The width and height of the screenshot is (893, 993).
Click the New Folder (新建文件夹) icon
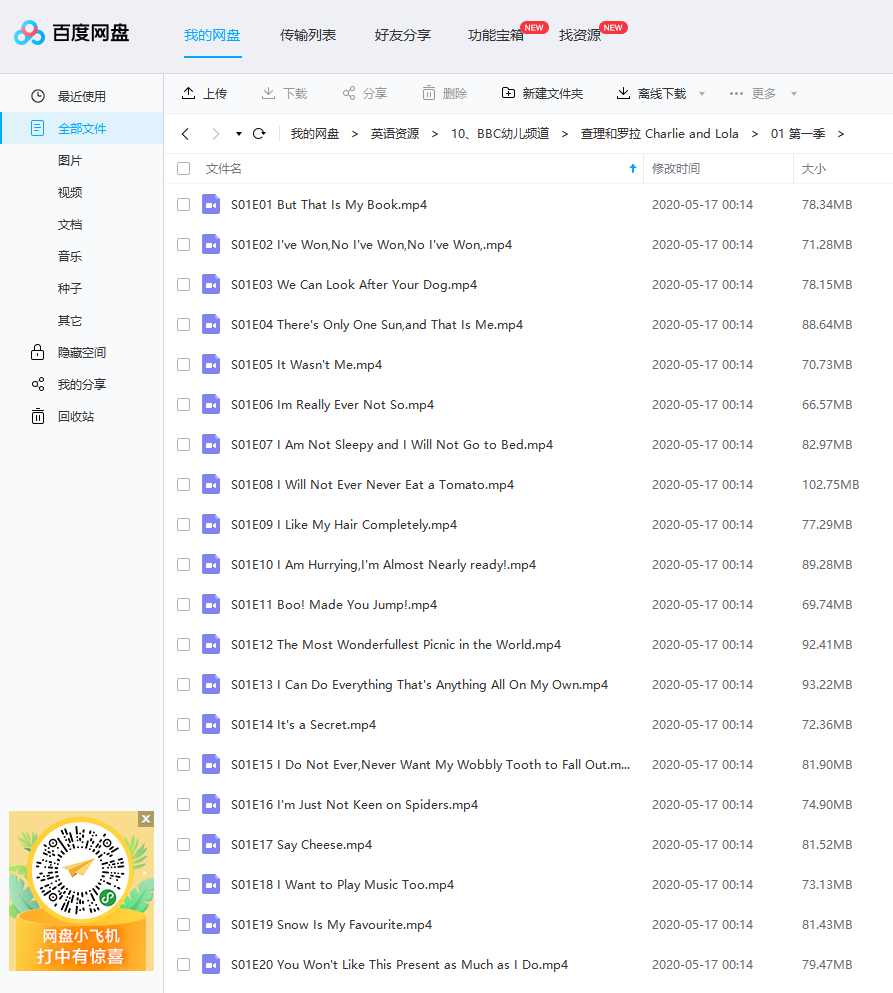click(509, 93)
